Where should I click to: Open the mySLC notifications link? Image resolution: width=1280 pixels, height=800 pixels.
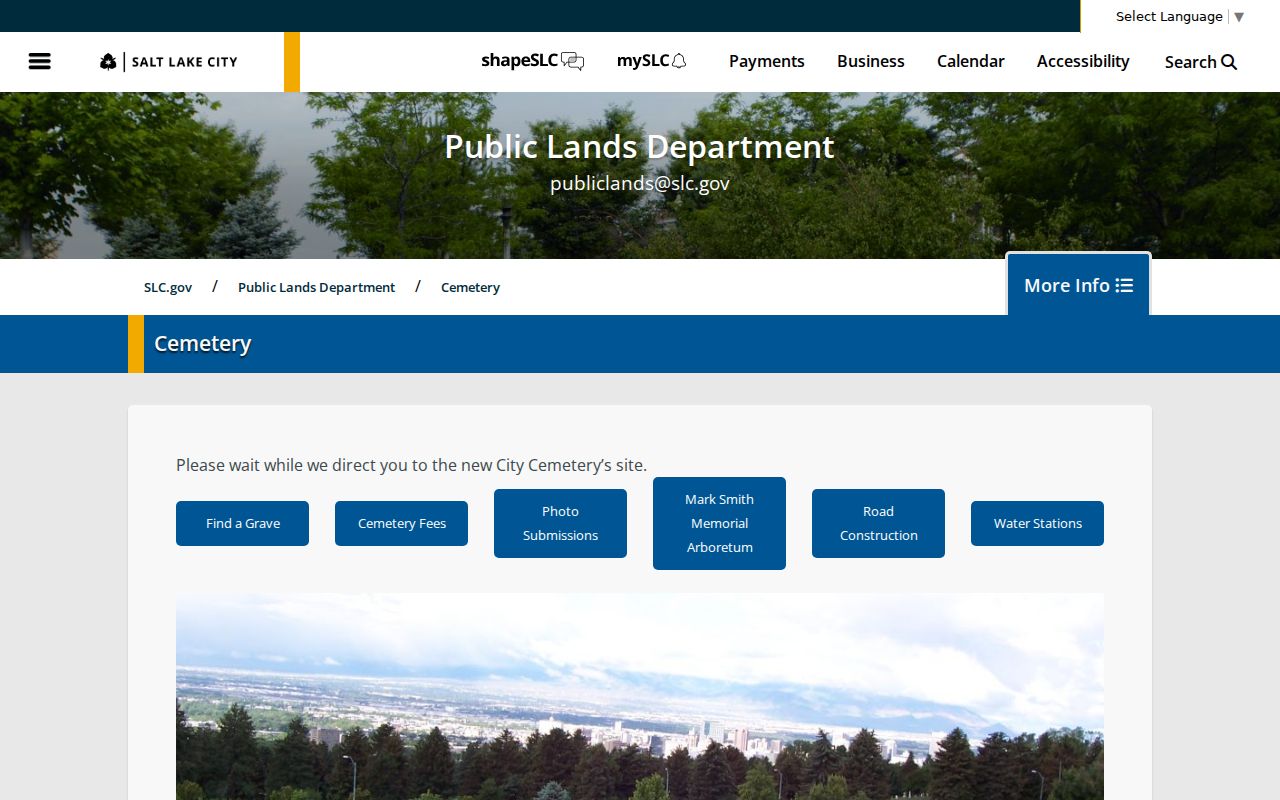[652, 61]
